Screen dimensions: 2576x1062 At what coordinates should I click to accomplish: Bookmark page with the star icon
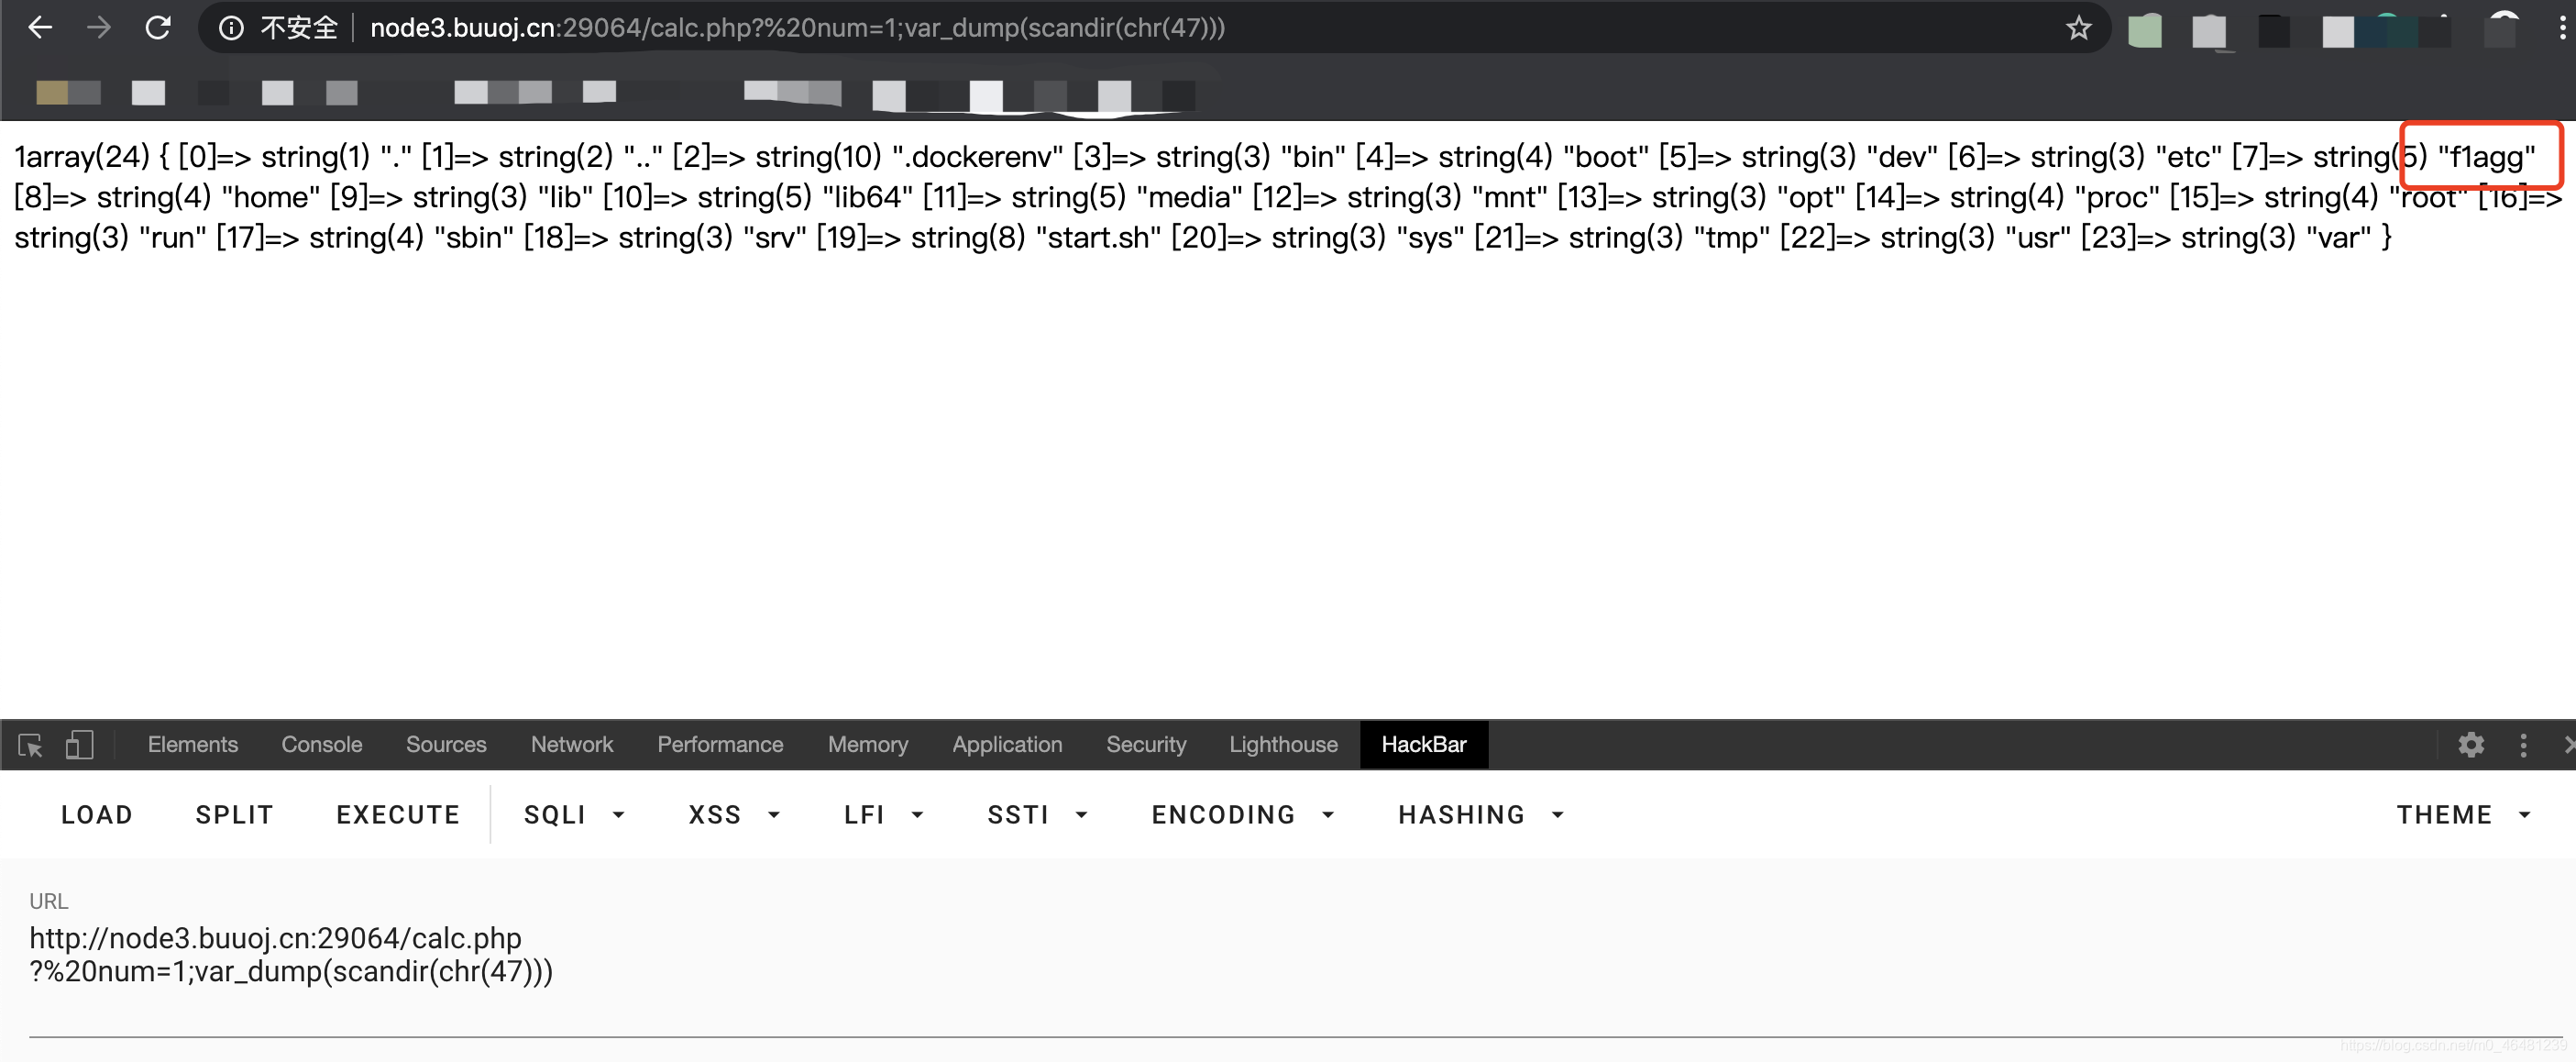2078,28
